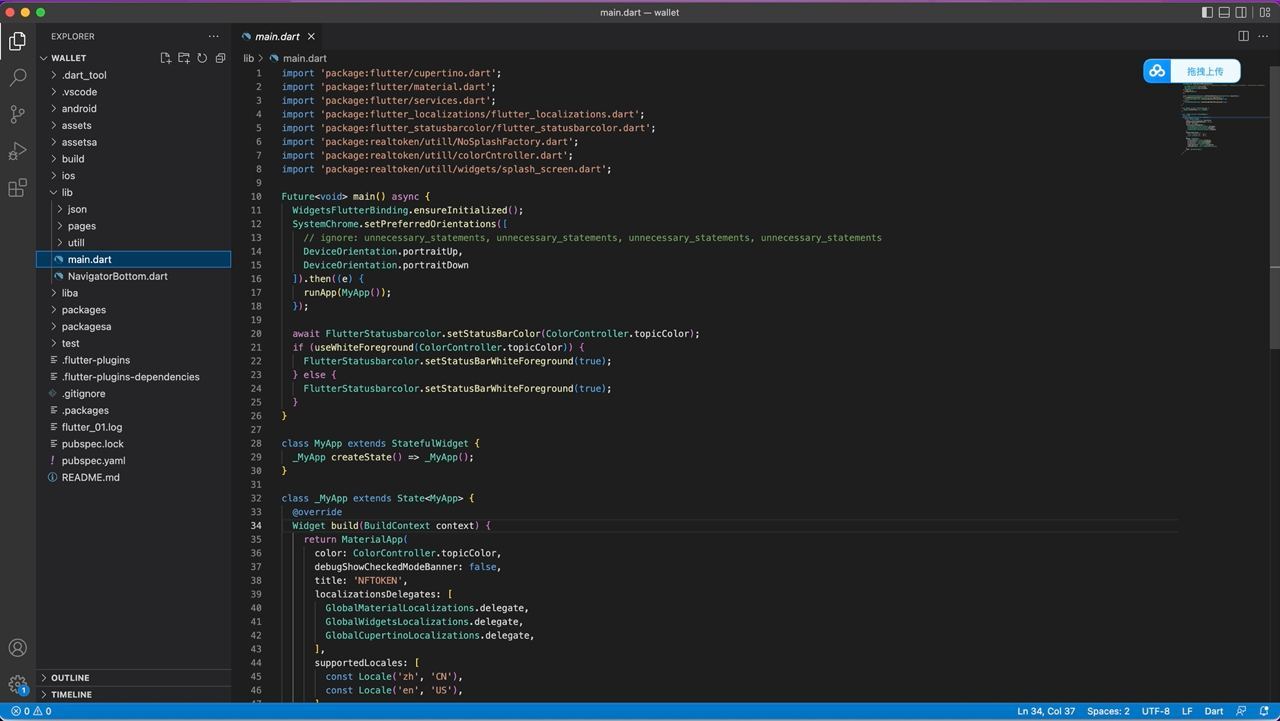
Task: Open the Accounts menu icon
Action: (17, 648)
